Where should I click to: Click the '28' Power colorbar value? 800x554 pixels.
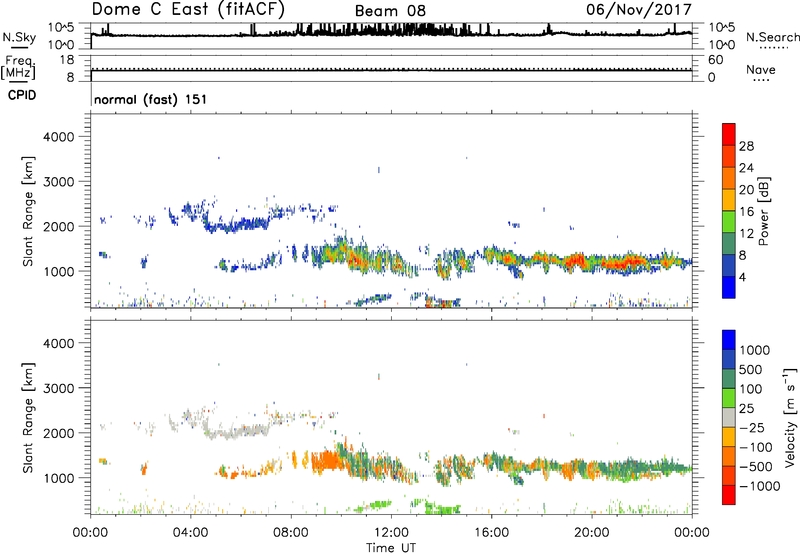pyautogui.click(x=746, y=146)
